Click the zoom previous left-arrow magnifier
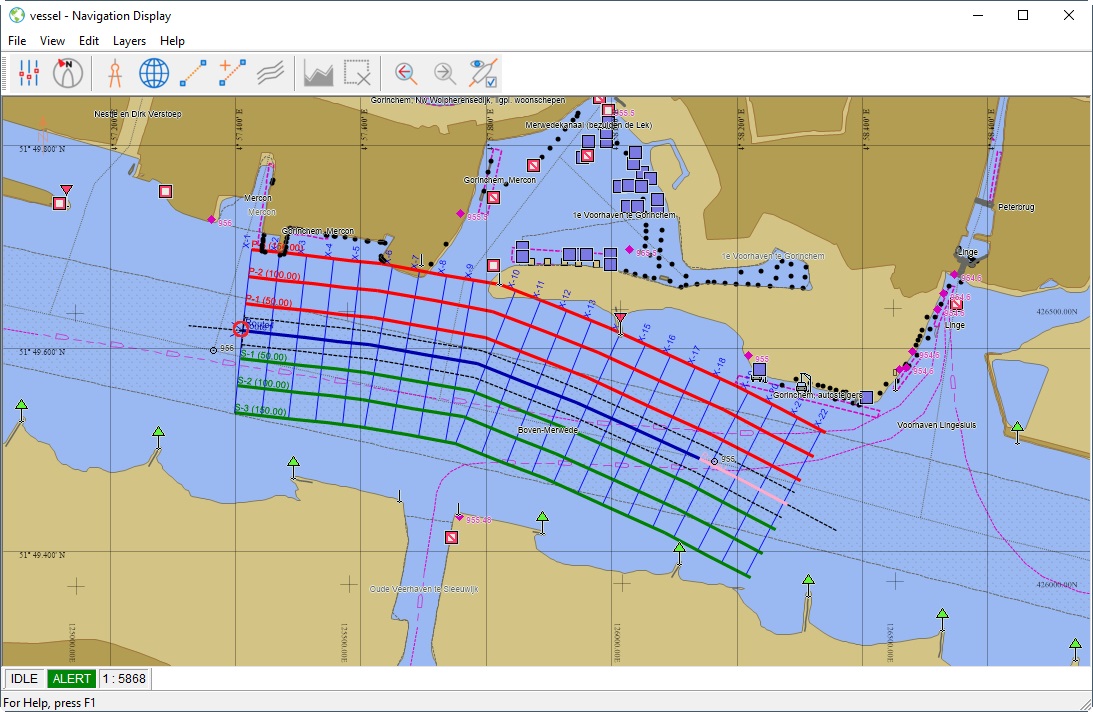The height and width of the screenshot is (712, 1093). click(x=405, y=73)
